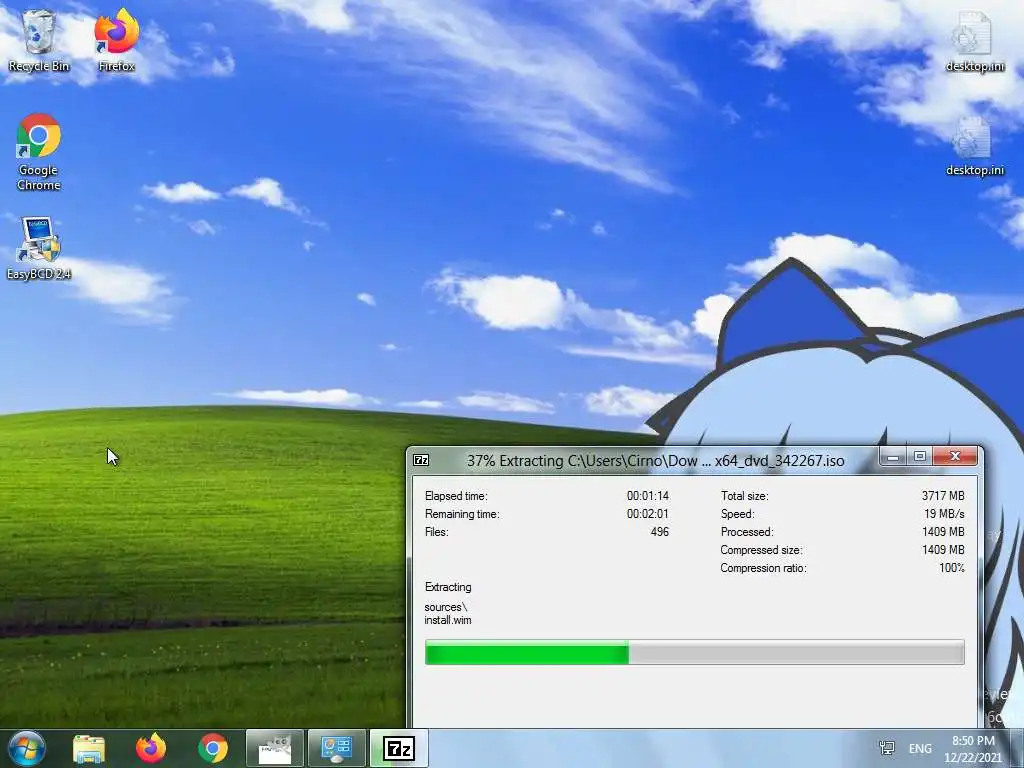Minimize the 7-Zip extracting window

coord(893,456)
